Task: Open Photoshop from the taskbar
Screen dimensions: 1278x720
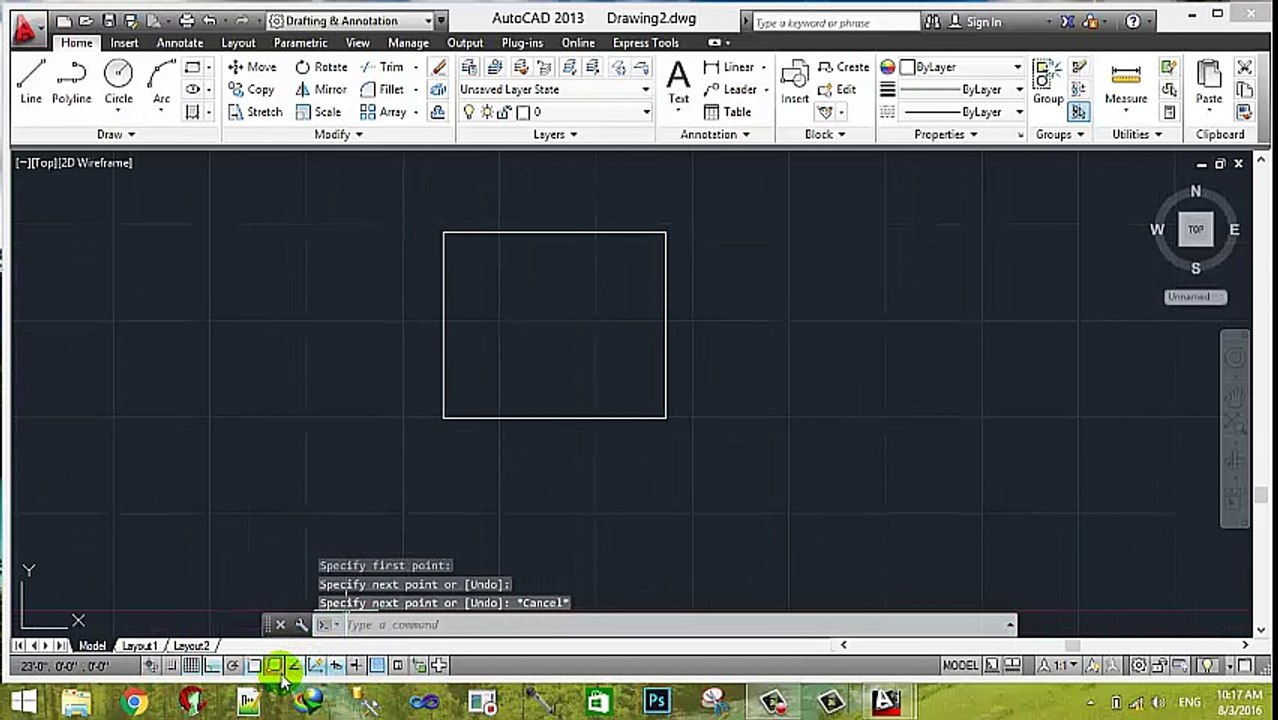Action: coord(657,701)
